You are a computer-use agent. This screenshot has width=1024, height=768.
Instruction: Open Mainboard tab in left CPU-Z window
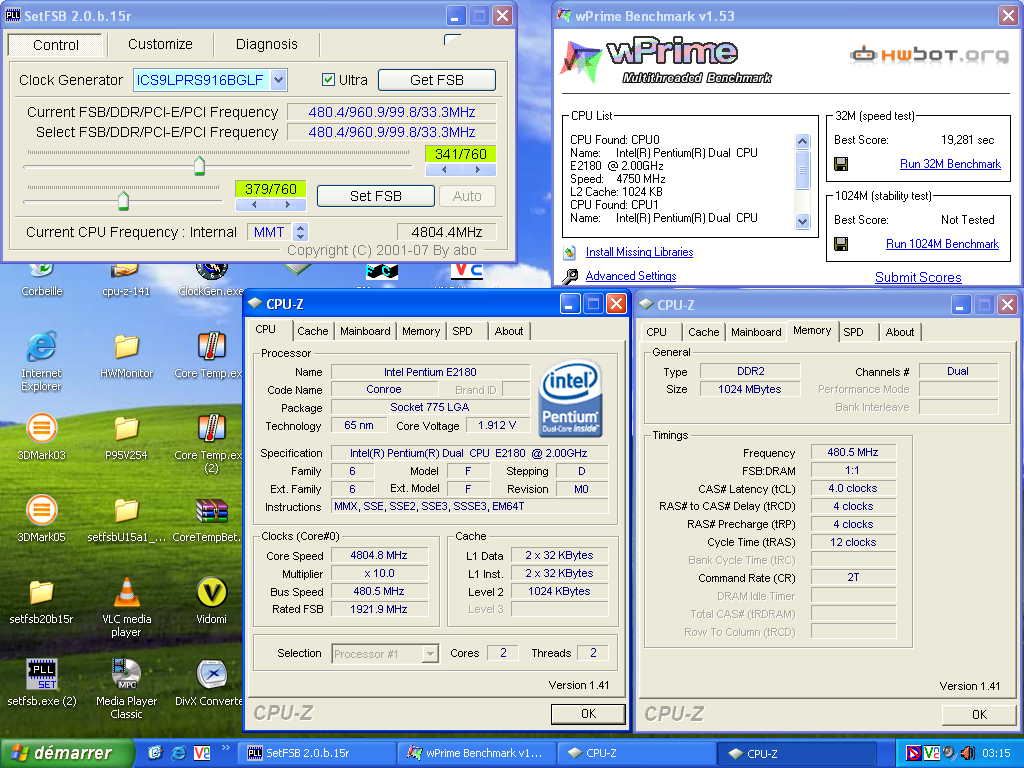coord(365,331)
